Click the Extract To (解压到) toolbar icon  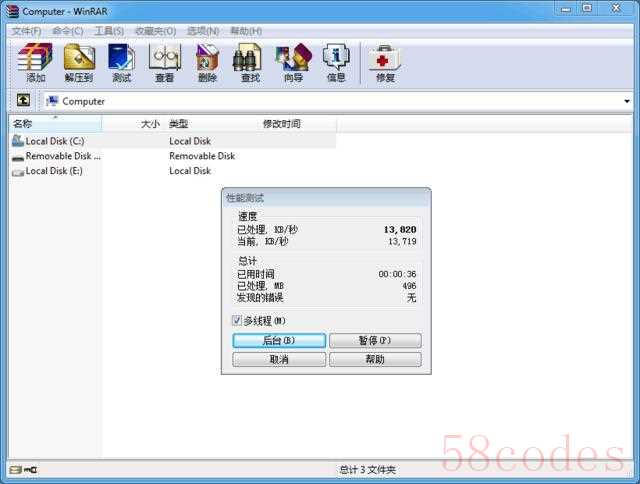point(79,63)
